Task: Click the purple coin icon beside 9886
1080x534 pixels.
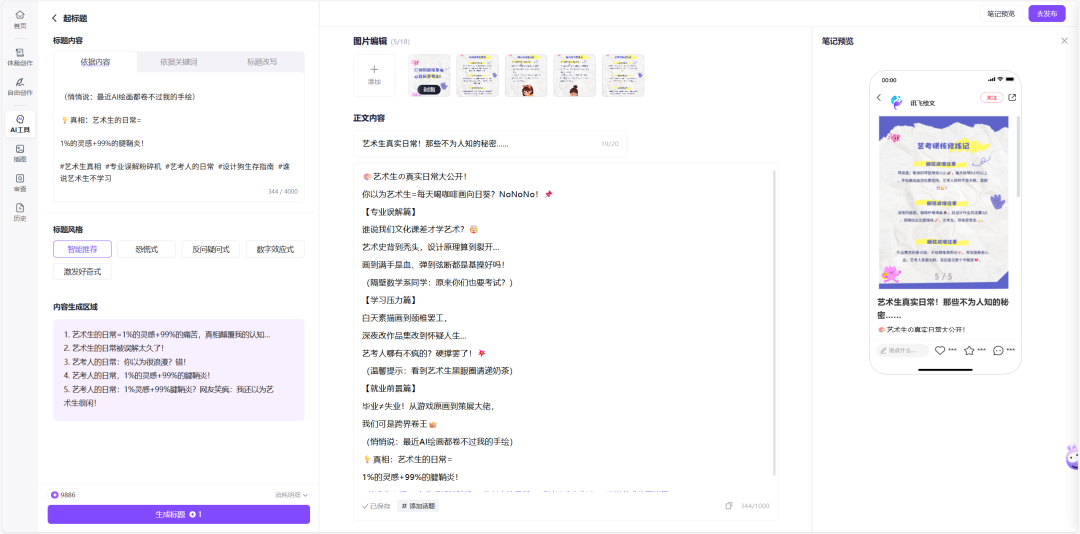Action: [x=54, y=495]
